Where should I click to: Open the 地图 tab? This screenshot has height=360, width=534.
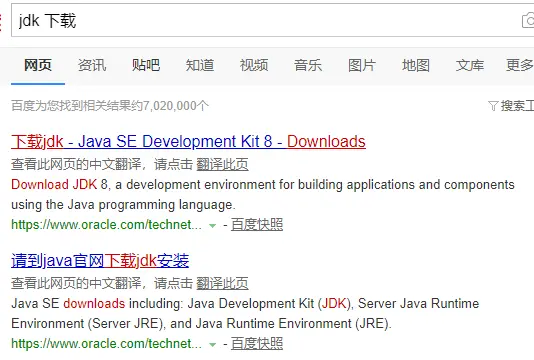(416, 65)
